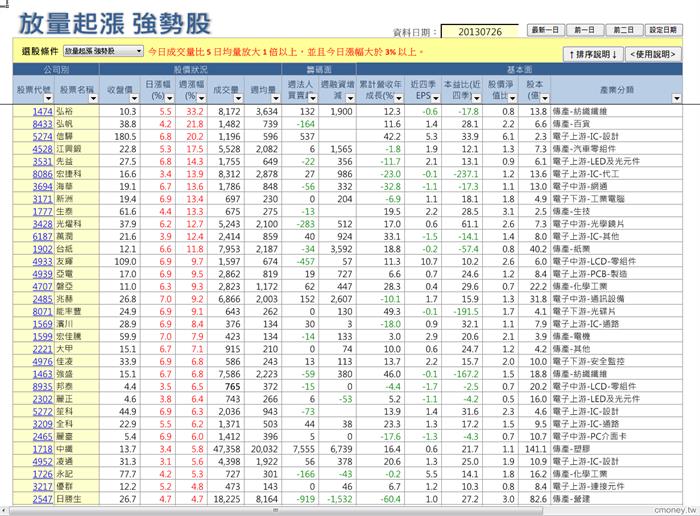Open stock code link 2221
Viewport: 700px width, 516px height.
(42, 349)
